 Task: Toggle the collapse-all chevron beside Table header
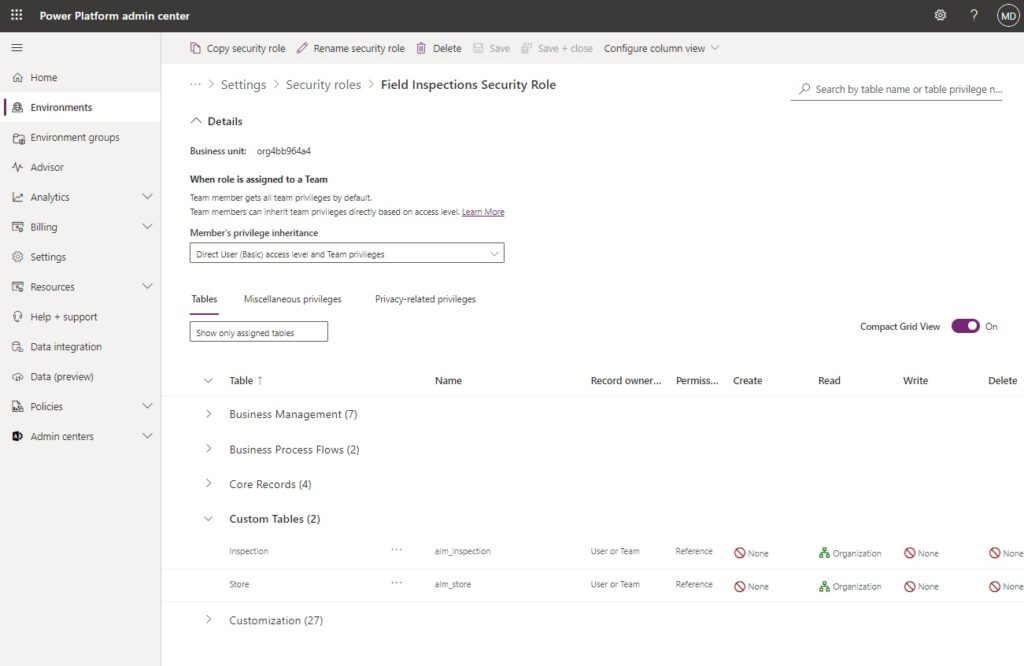click(208, 380)
